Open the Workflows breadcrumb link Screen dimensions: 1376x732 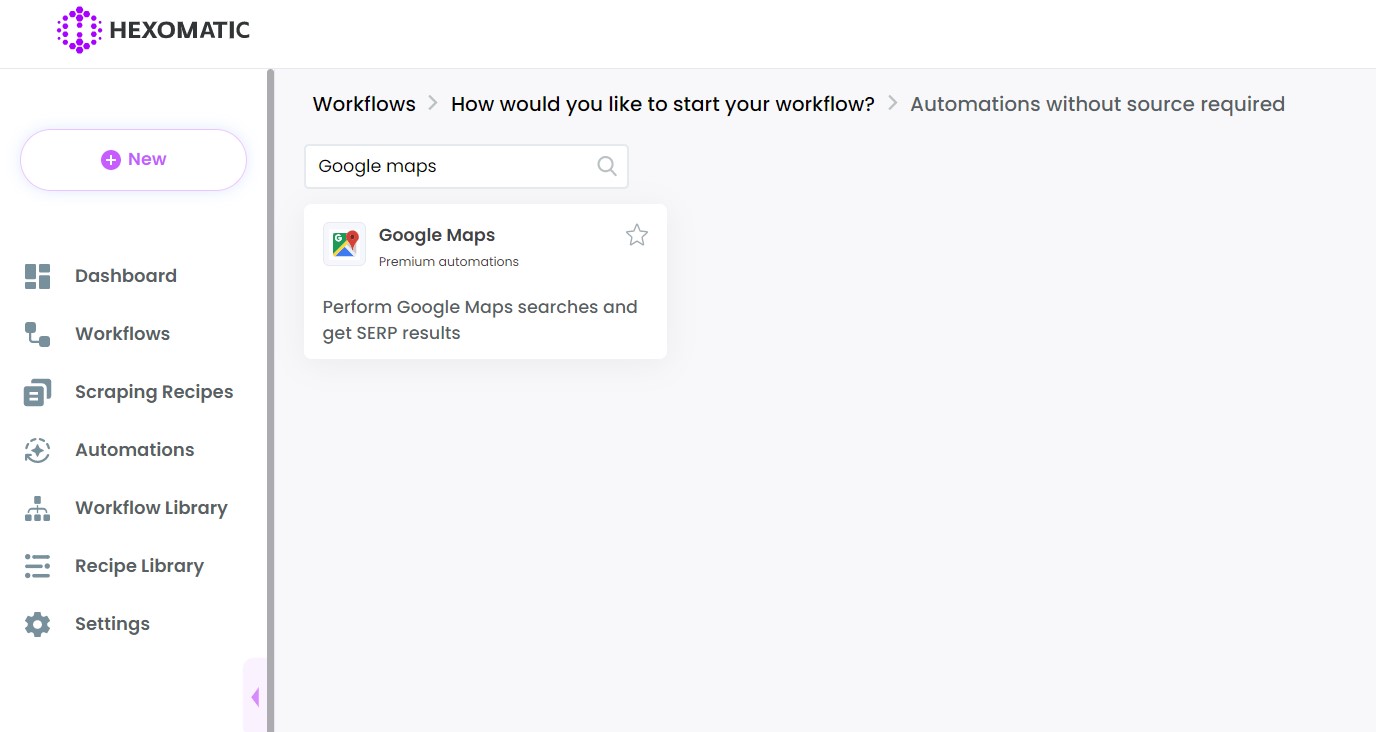coord(364,103)
